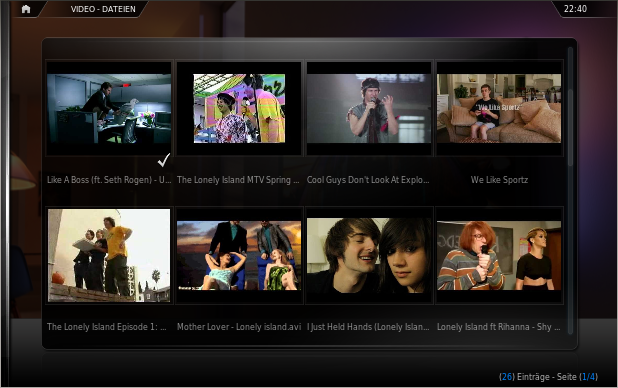Open Lonely Island ft Rihanna Shy thumbnail
This screenshot has height=388, width=618.
(x=499, y=256)
